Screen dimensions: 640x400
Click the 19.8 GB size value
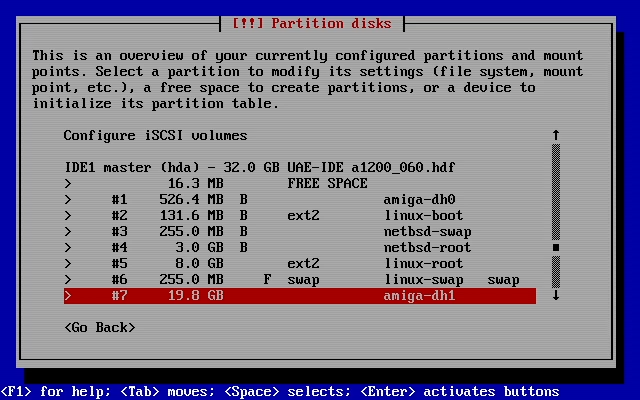coord(196,296)
